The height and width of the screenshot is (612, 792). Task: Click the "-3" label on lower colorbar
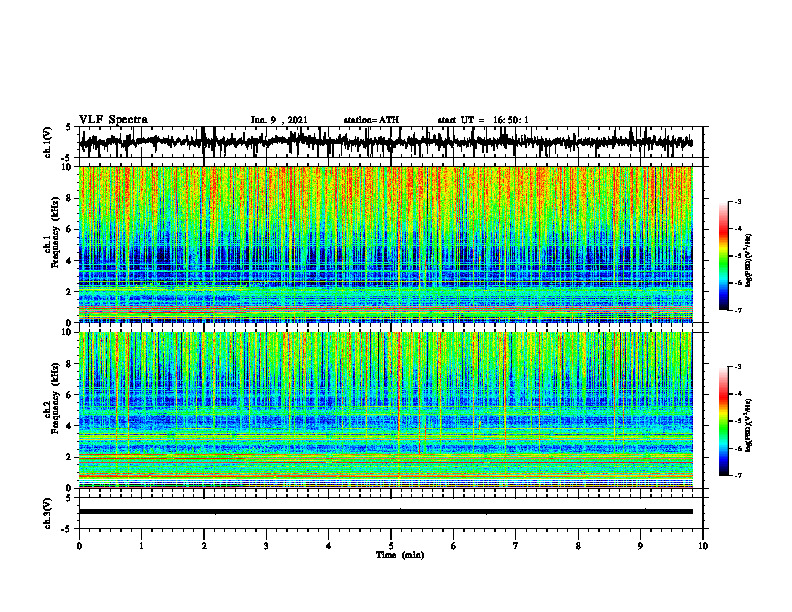[x=738, y=367]
